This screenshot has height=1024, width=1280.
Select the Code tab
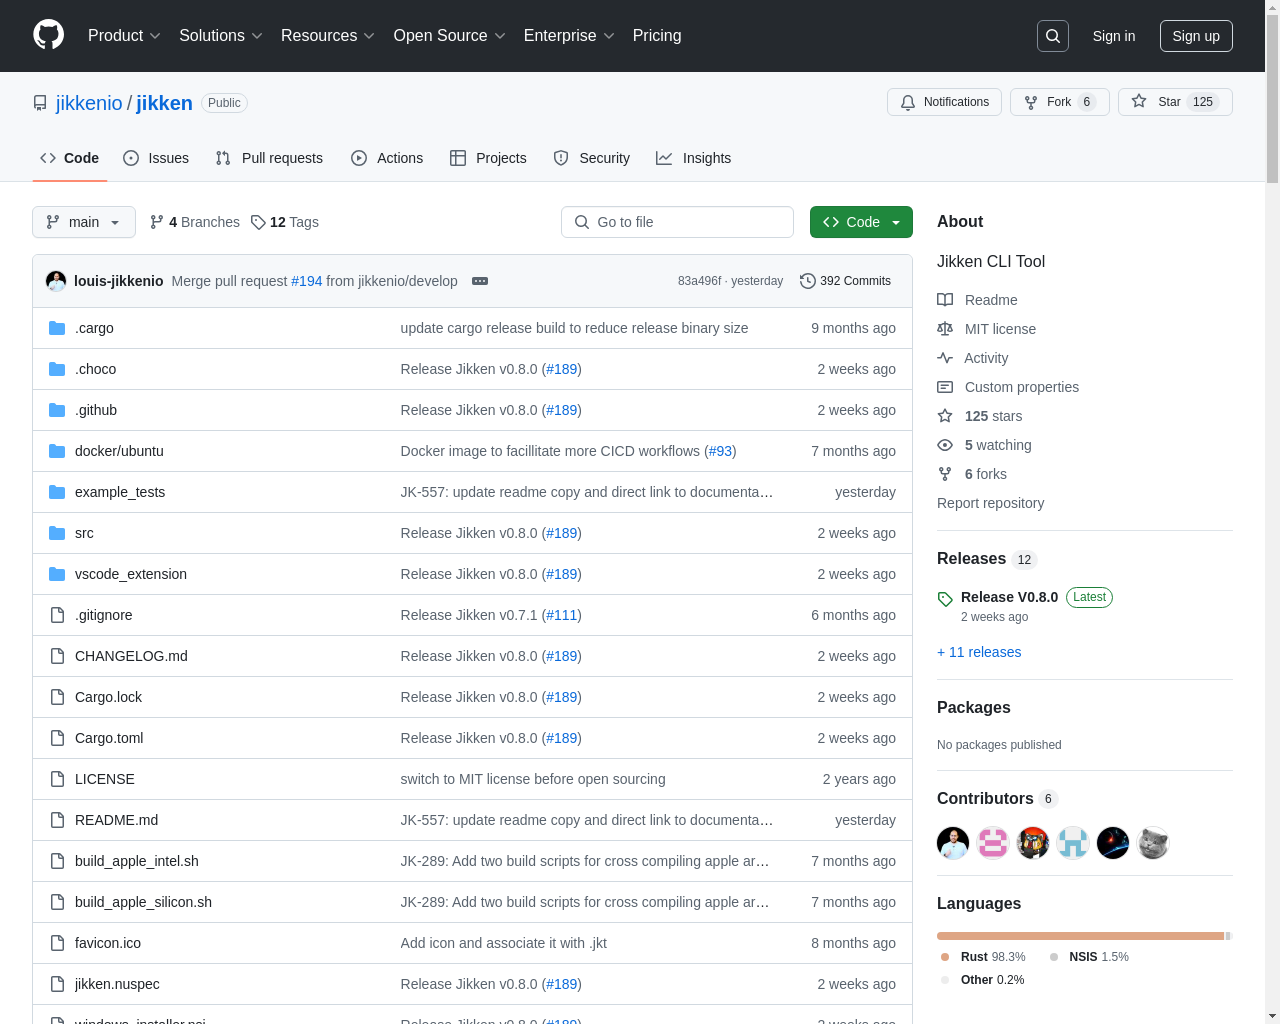coord(70,158)
